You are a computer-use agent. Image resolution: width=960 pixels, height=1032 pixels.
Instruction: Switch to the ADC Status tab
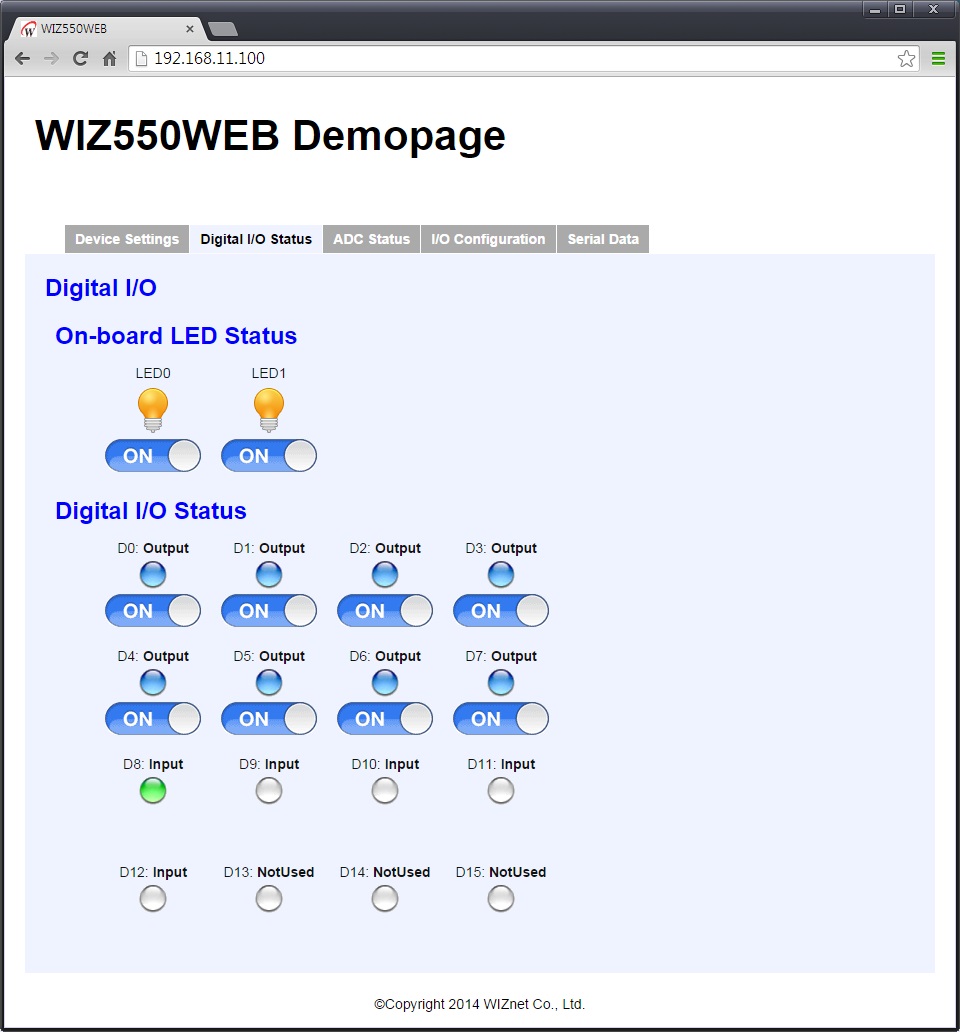coord(371,239)
